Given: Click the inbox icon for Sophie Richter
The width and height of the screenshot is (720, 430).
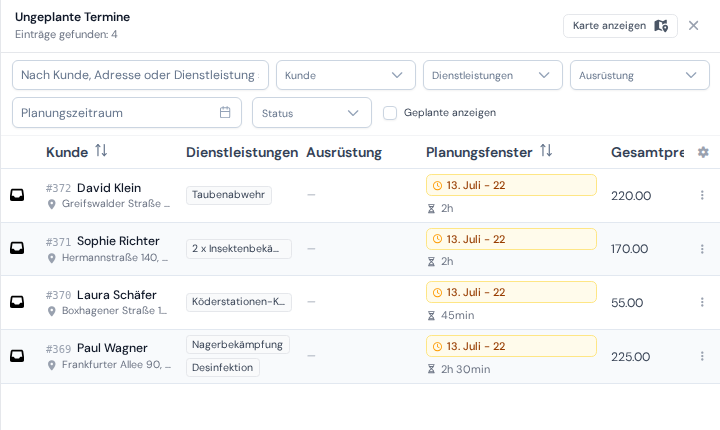Looking at the screenshot, I should click(17, 248).
